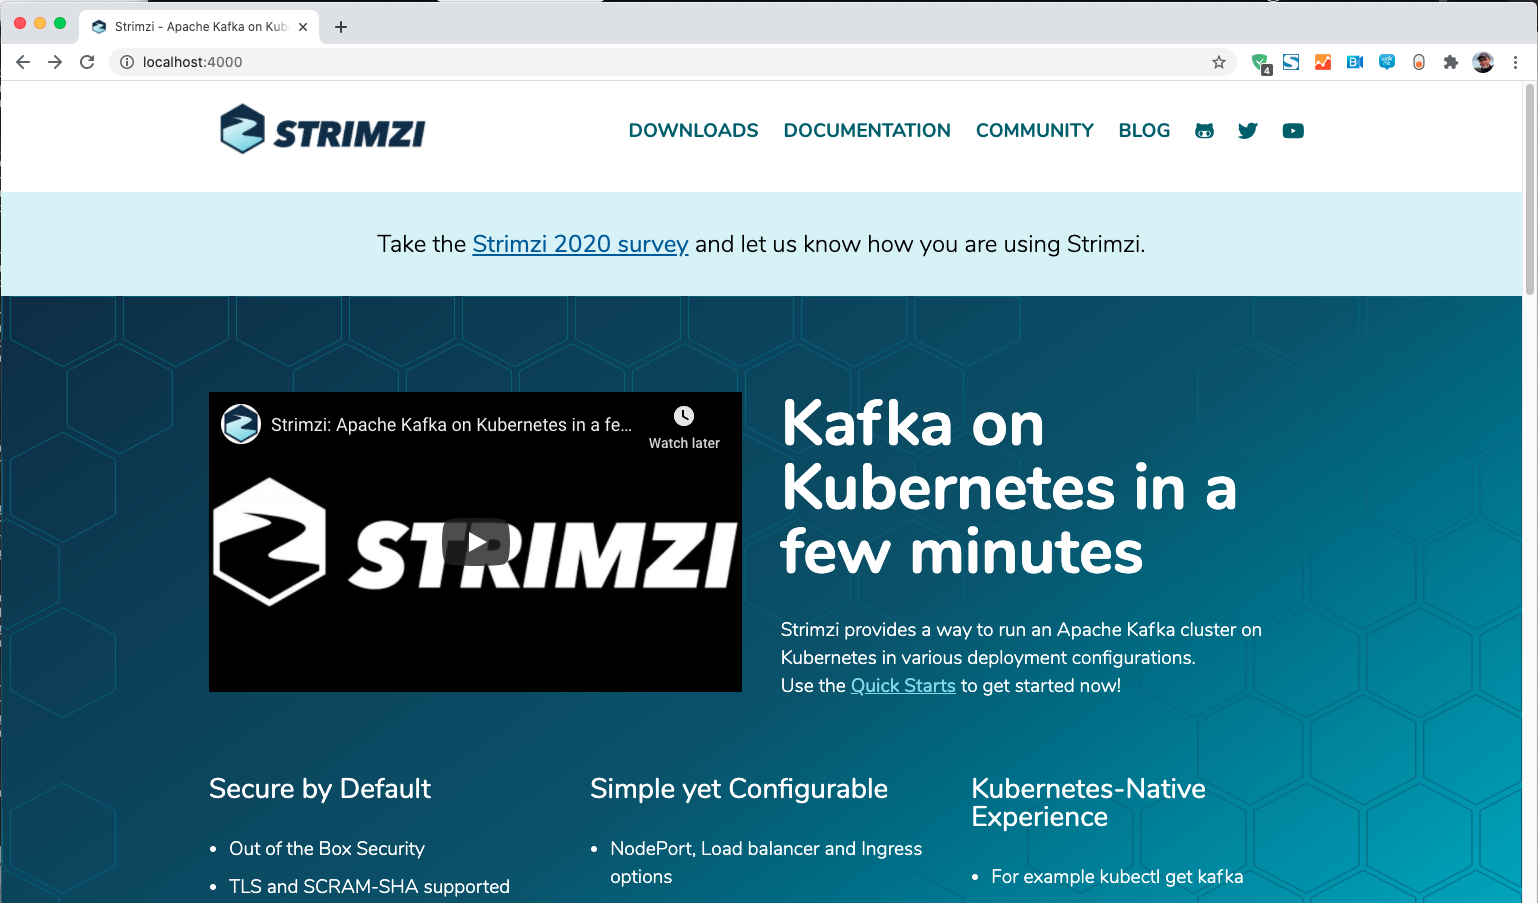Viewport: 1538px width, 903px height.
Task: Close the Strimzi browser tab
Action: pos(303,27)
